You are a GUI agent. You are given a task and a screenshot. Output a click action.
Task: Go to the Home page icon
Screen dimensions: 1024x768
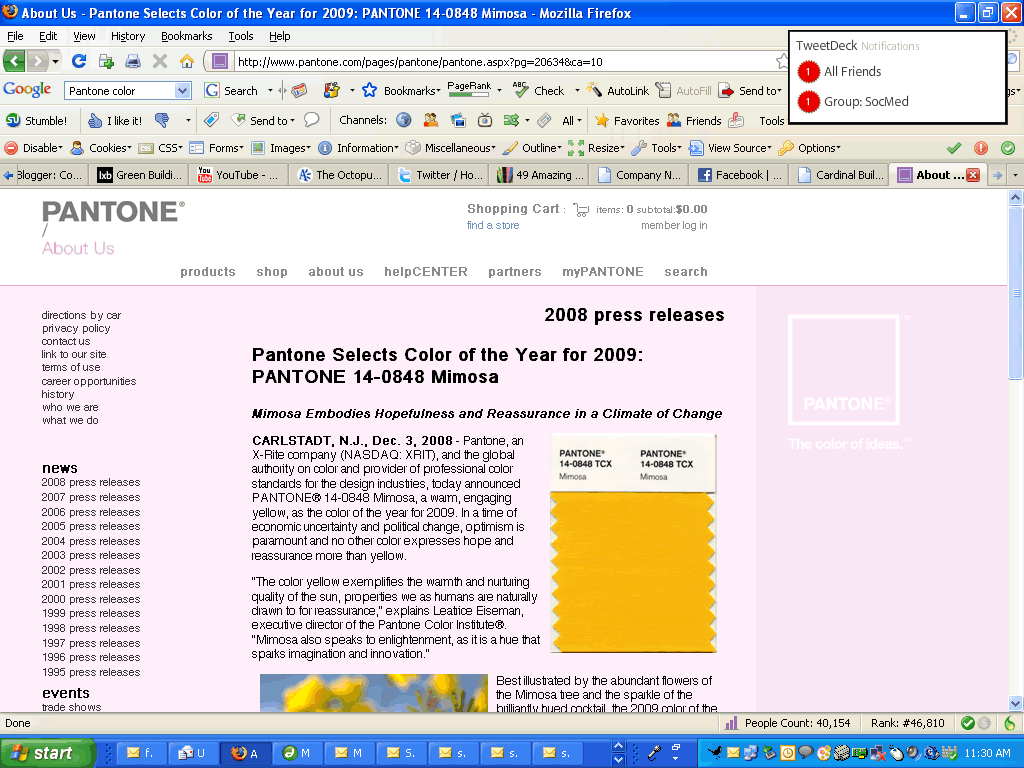point(187,61)
